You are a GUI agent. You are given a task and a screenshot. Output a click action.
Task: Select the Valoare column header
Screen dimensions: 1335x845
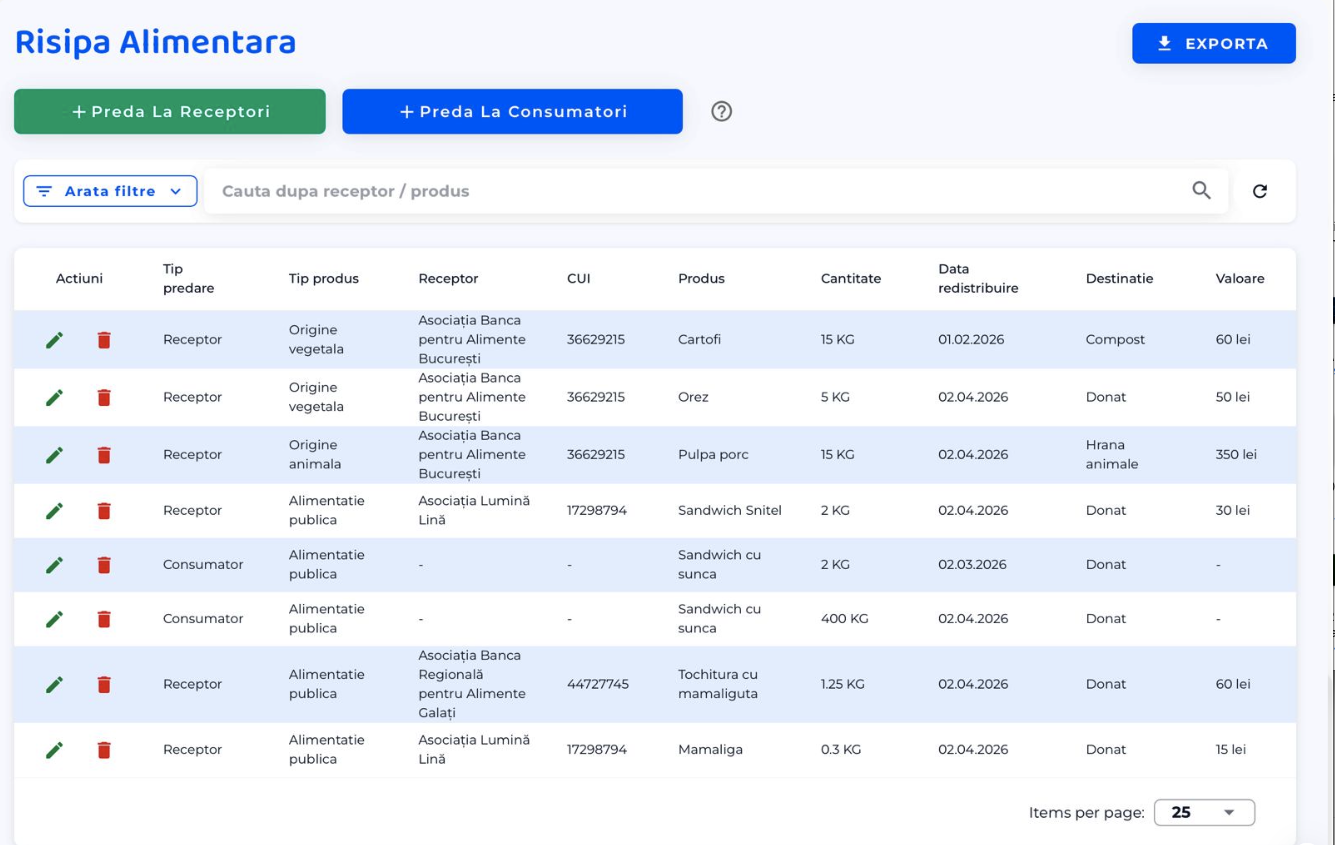pos(1239,279)
